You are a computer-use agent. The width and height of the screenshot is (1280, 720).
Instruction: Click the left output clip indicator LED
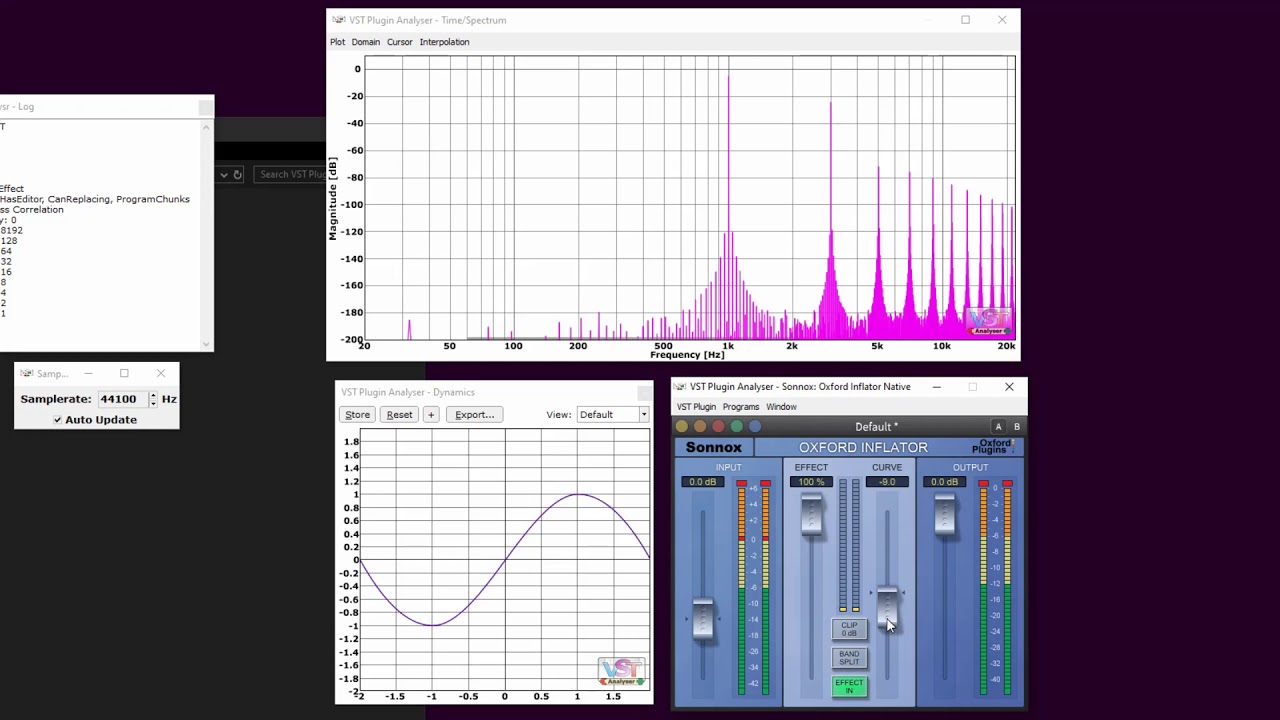tap(983, 484)
